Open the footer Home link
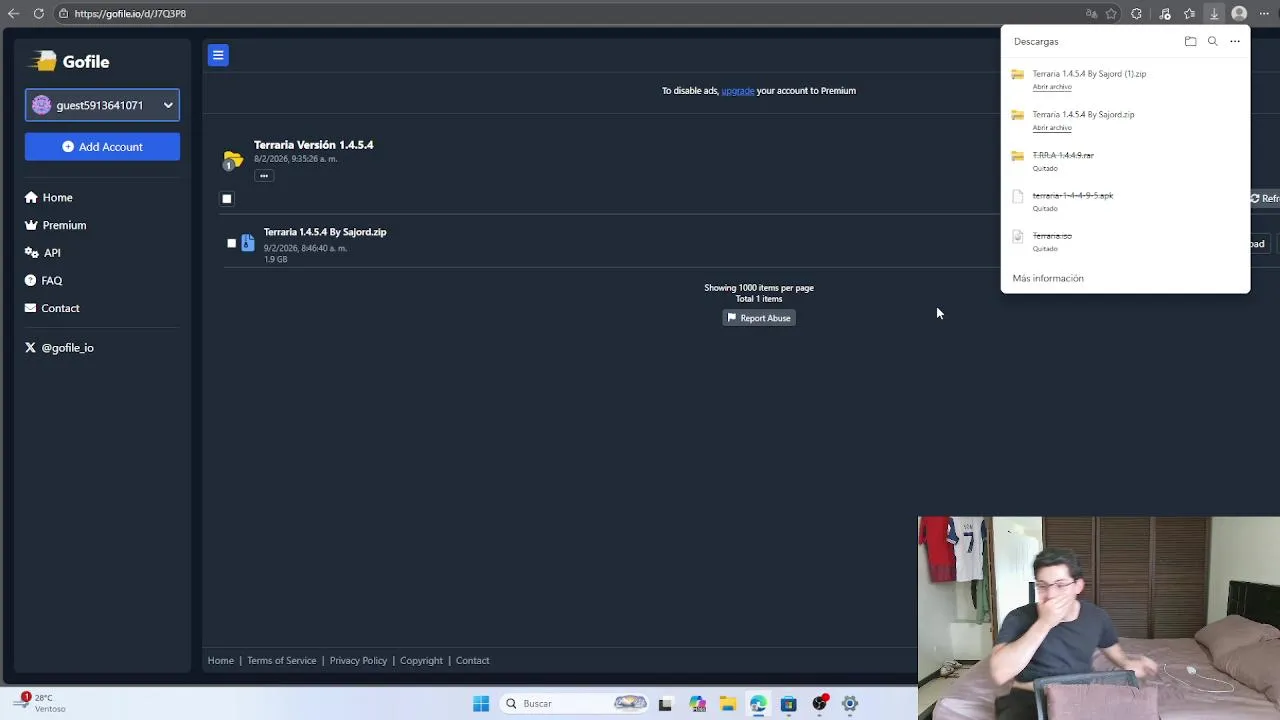The height and width of the screenshot is (720, 1280). click(x=221, y=661)
